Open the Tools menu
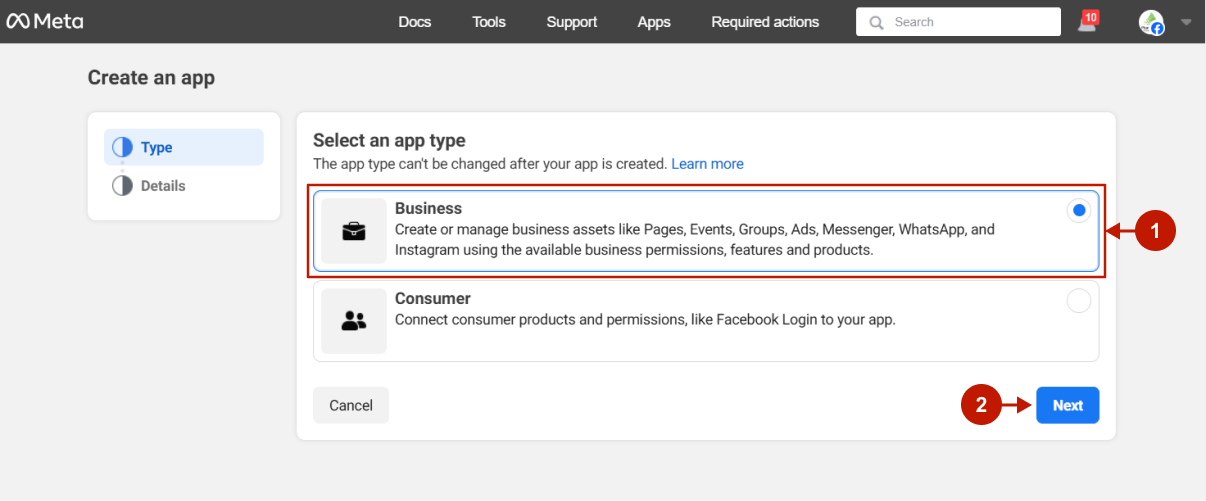 coord(489,22)
